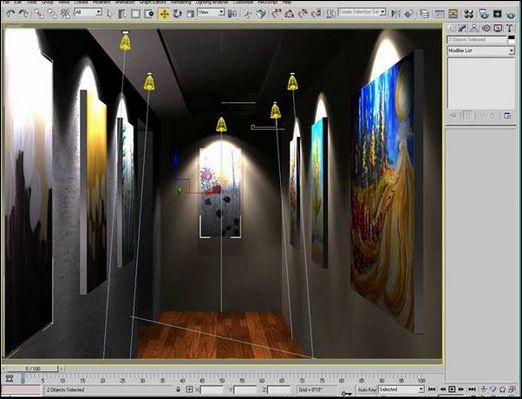Toggle Percent Snap
The width and height of the screenshot is (522, 399).
pyautogui.click(x=303, y=13)
